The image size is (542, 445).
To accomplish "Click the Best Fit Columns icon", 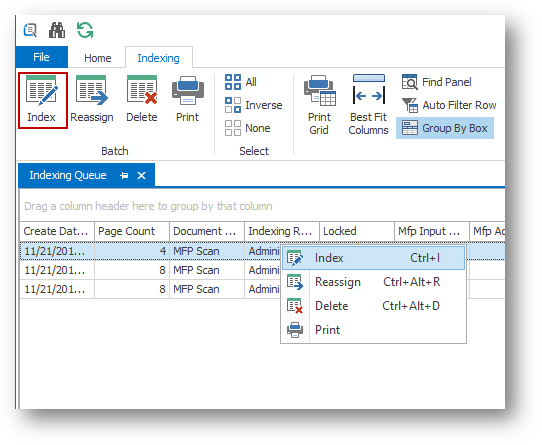I will point(368,90).
